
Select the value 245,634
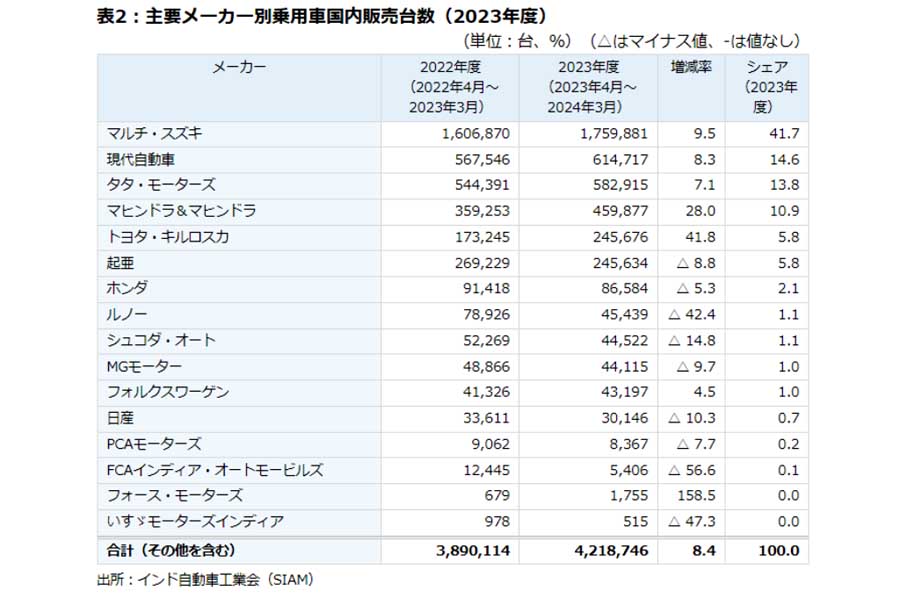coord(620,263)
